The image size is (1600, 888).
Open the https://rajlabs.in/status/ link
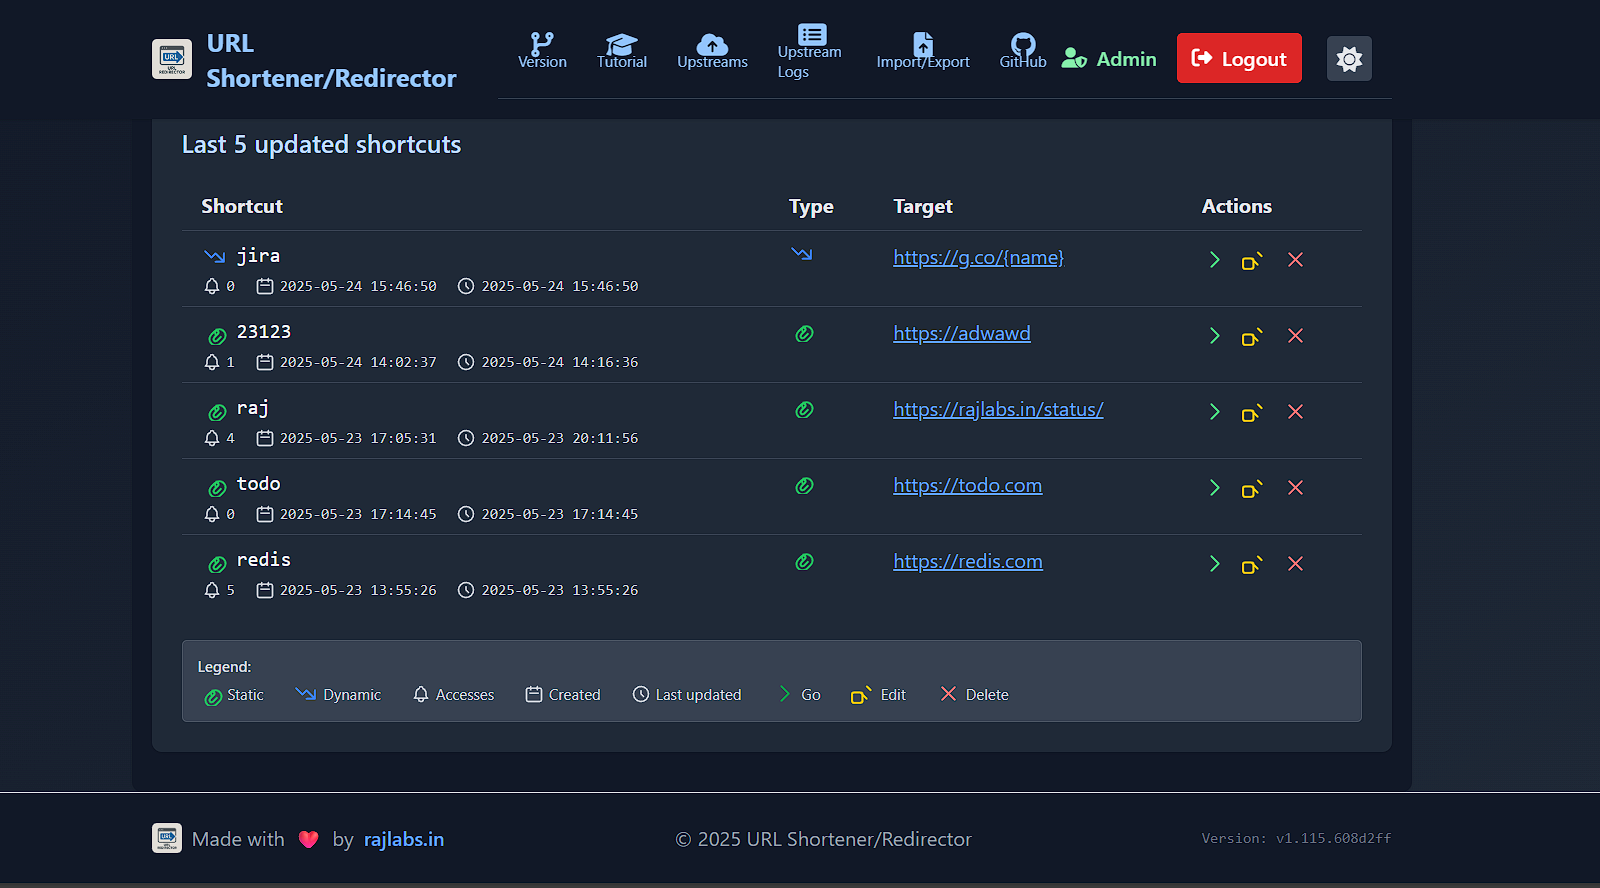(998, 410)
